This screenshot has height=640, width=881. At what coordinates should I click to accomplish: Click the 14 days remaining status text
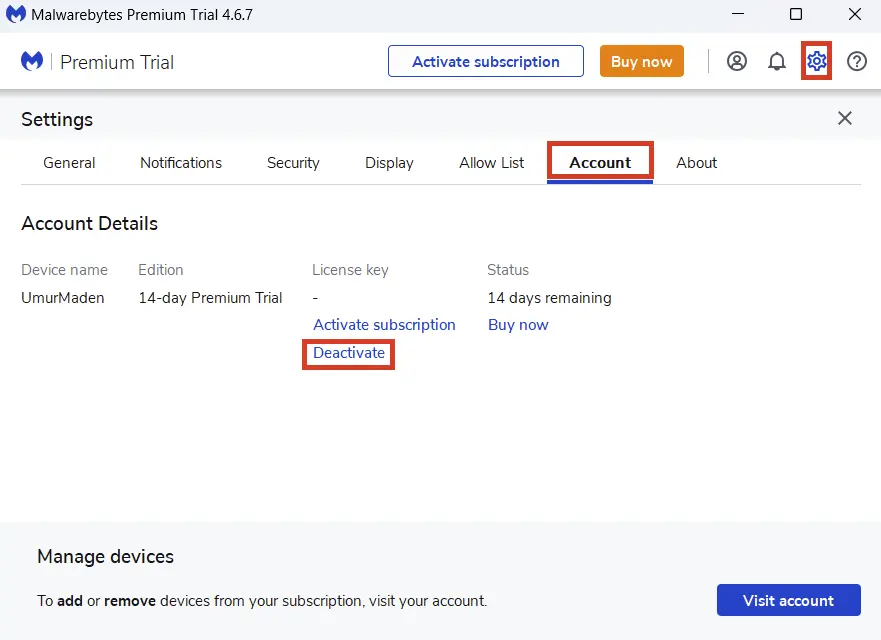tap(550, 298)
